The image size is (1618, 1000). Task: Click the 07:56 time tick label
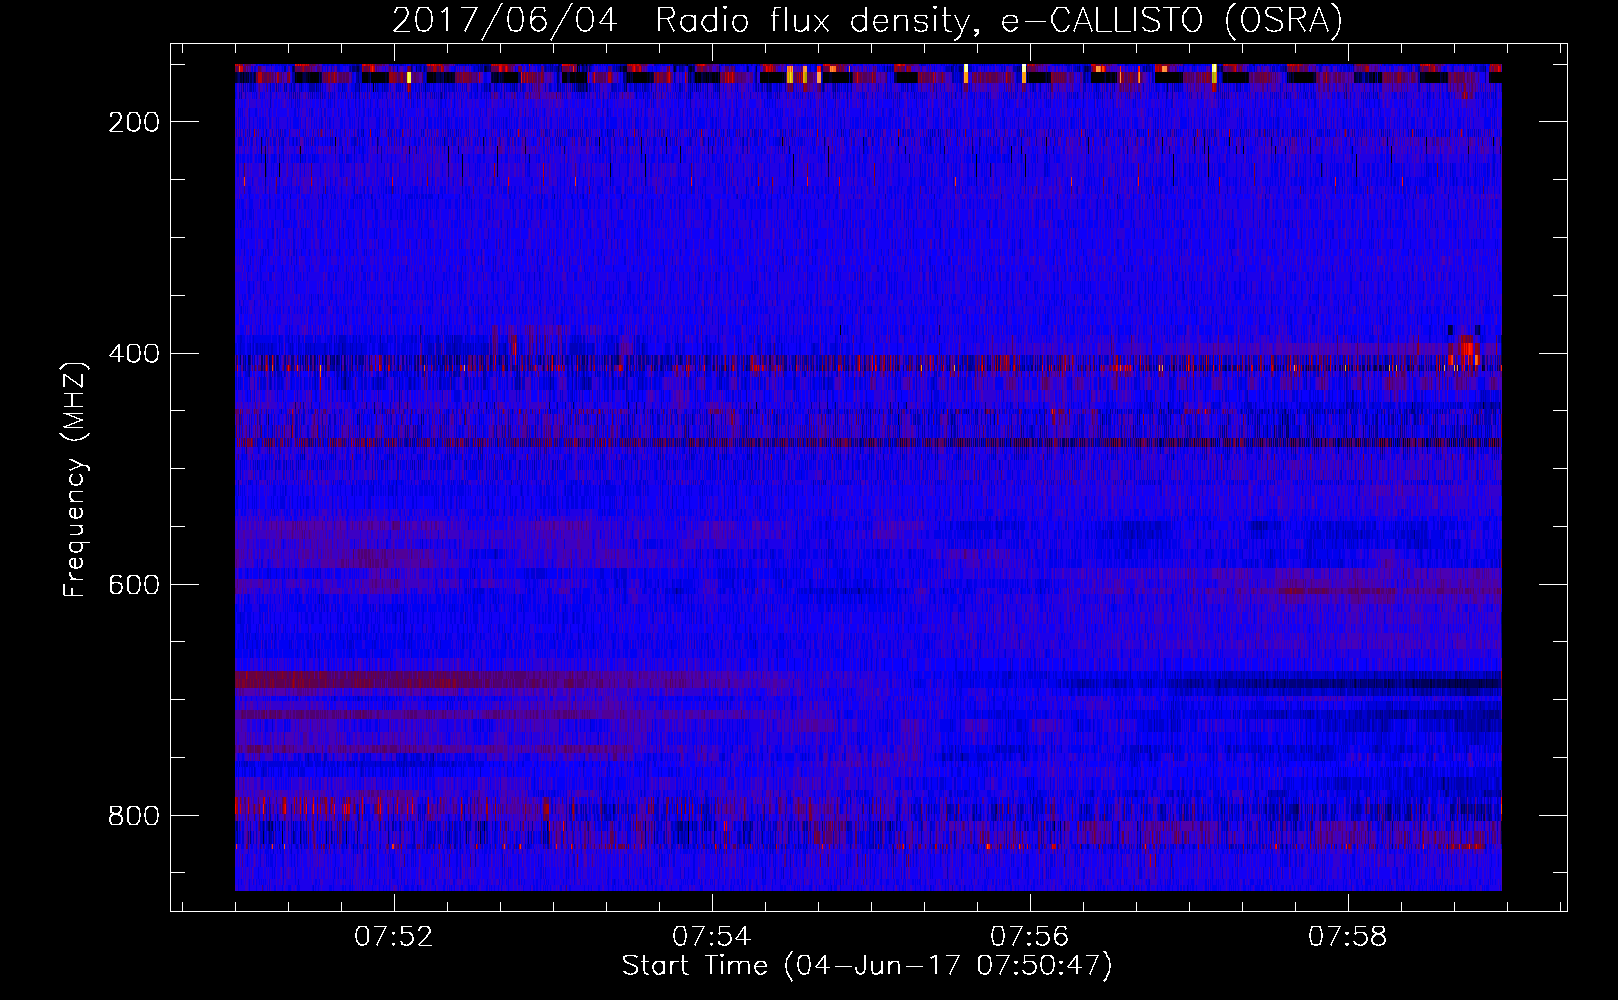1029,937
